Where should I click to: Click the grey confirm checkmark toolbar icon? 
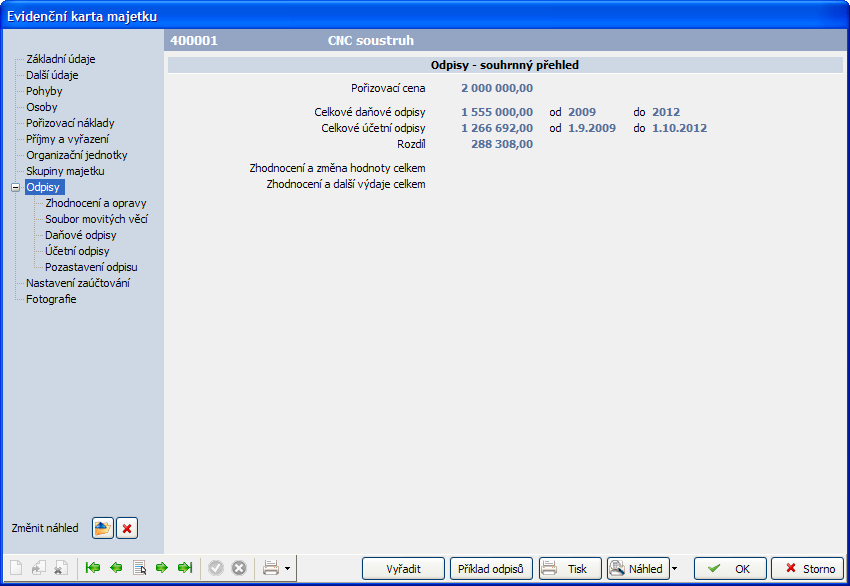coord(216,568)
